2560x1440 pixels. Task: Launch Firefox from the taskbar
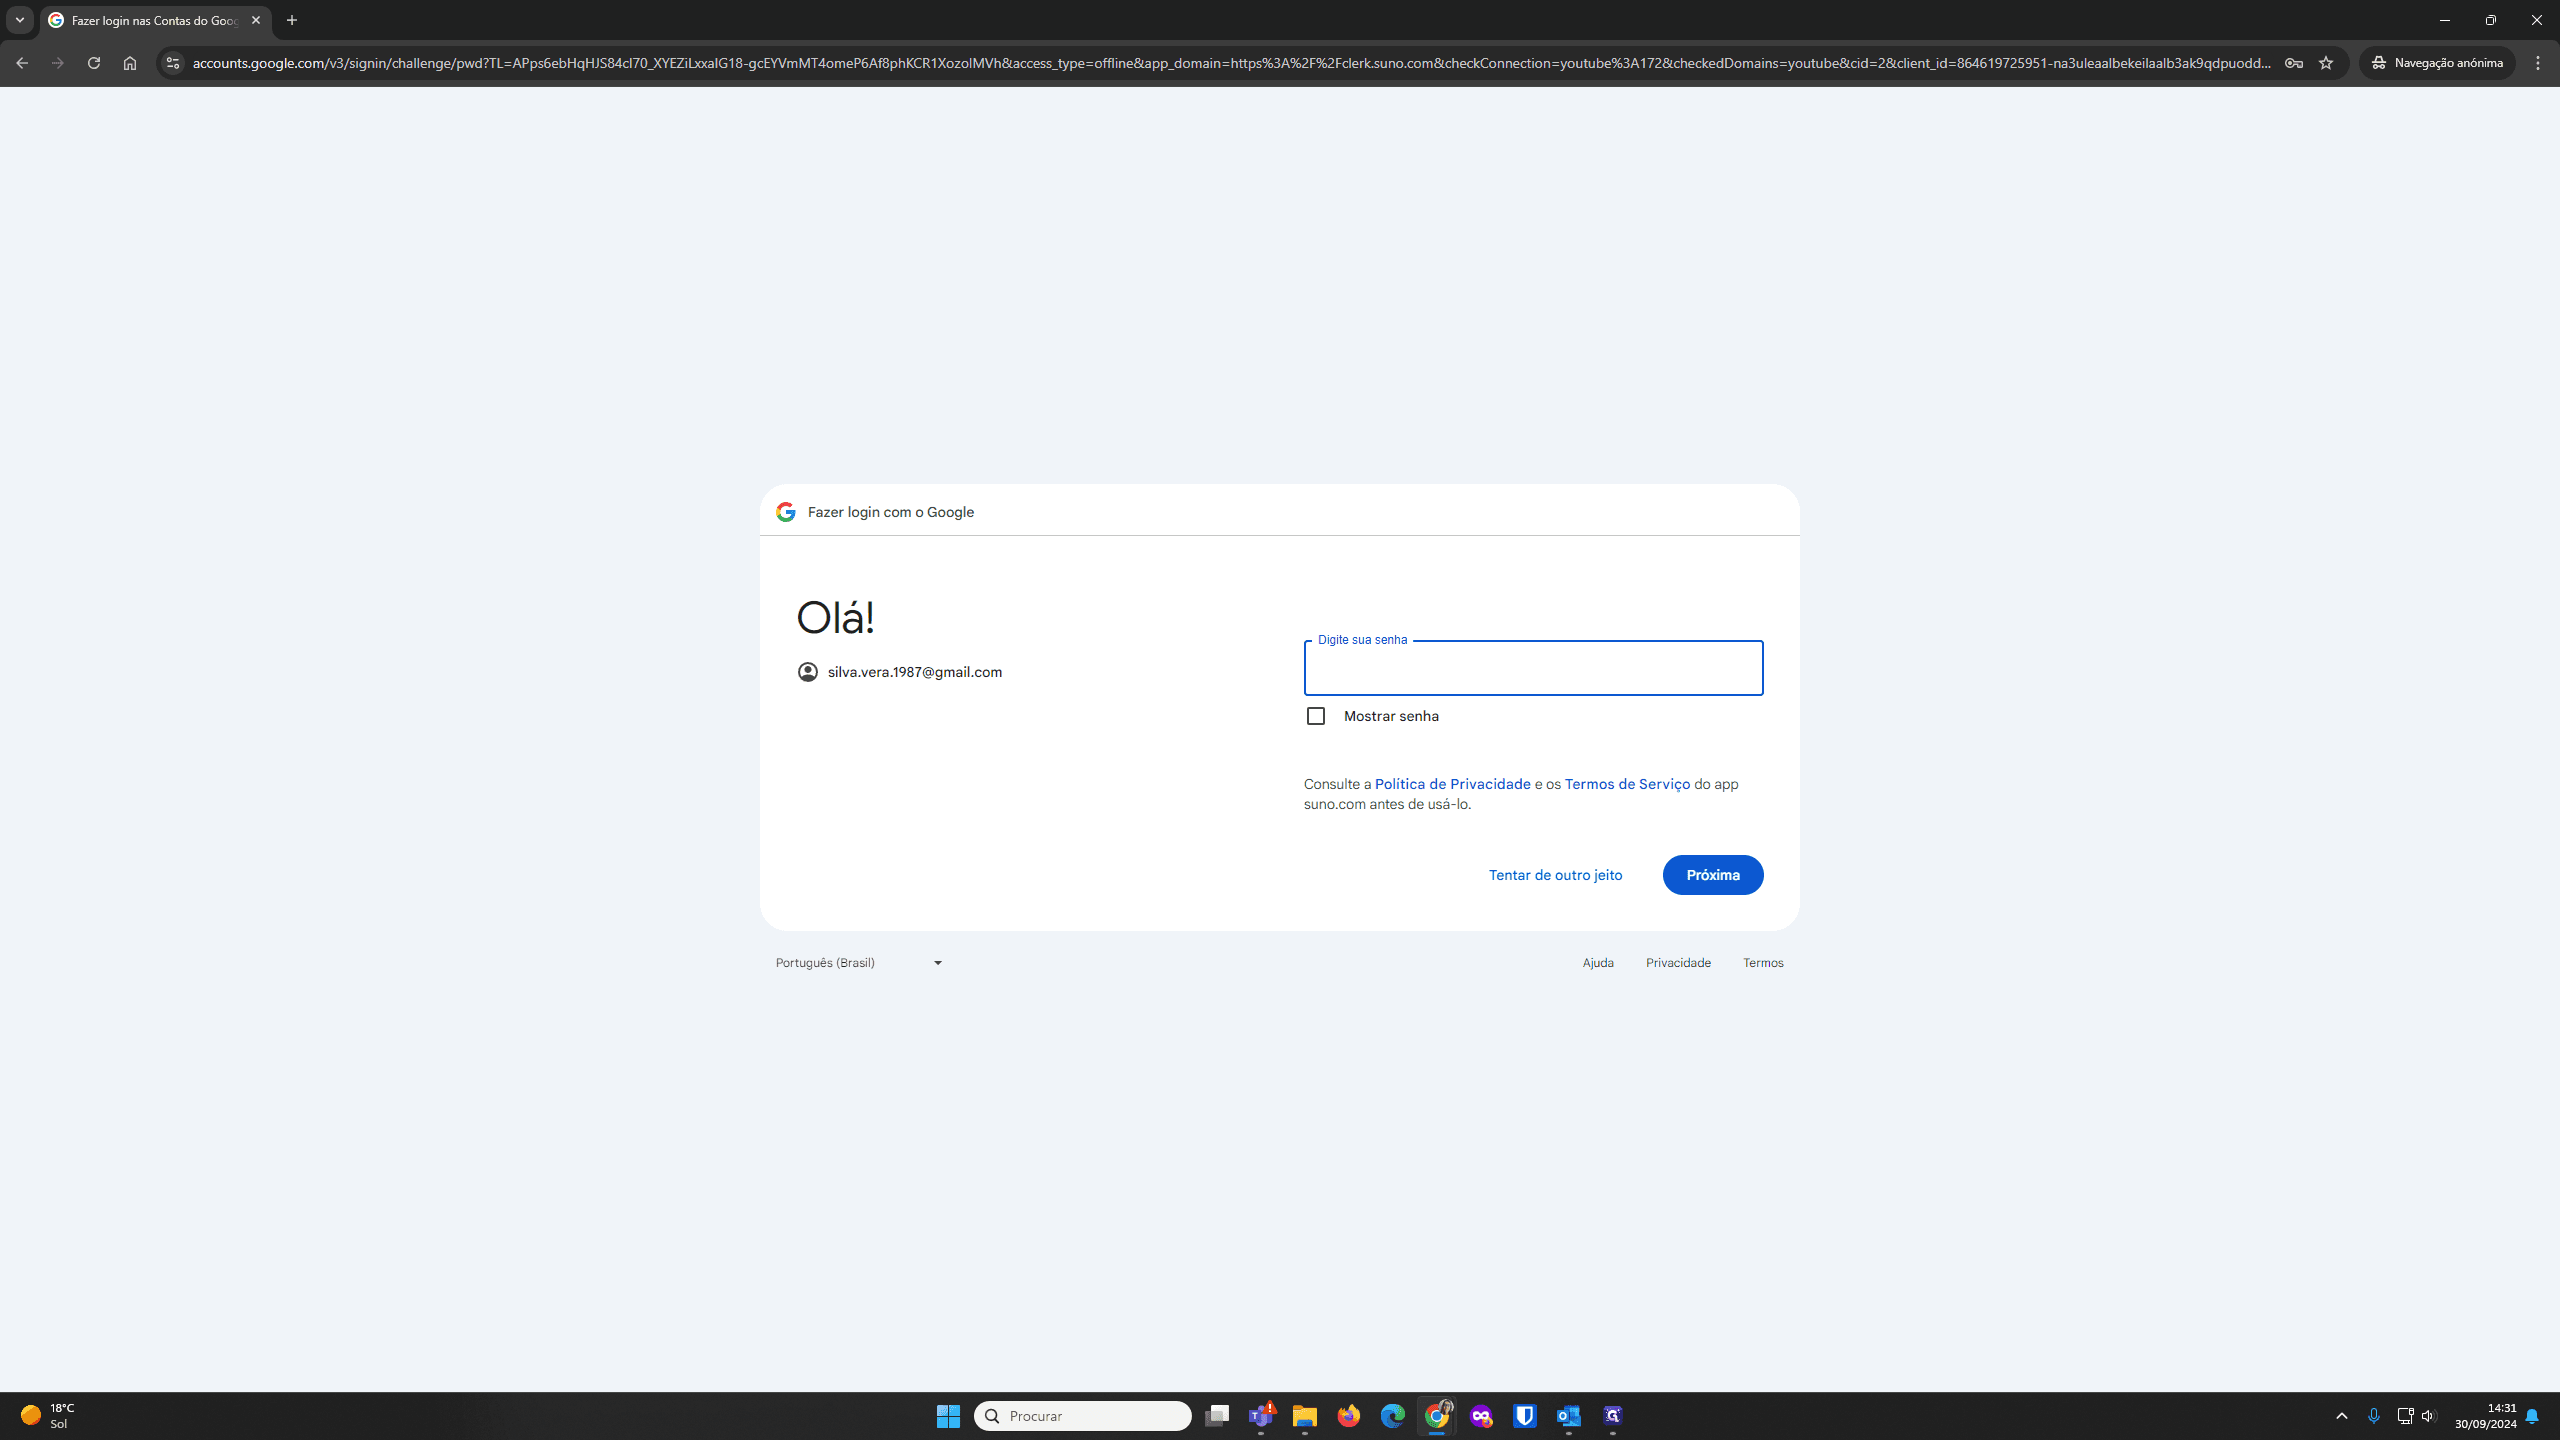[x=1349, y=1416]
